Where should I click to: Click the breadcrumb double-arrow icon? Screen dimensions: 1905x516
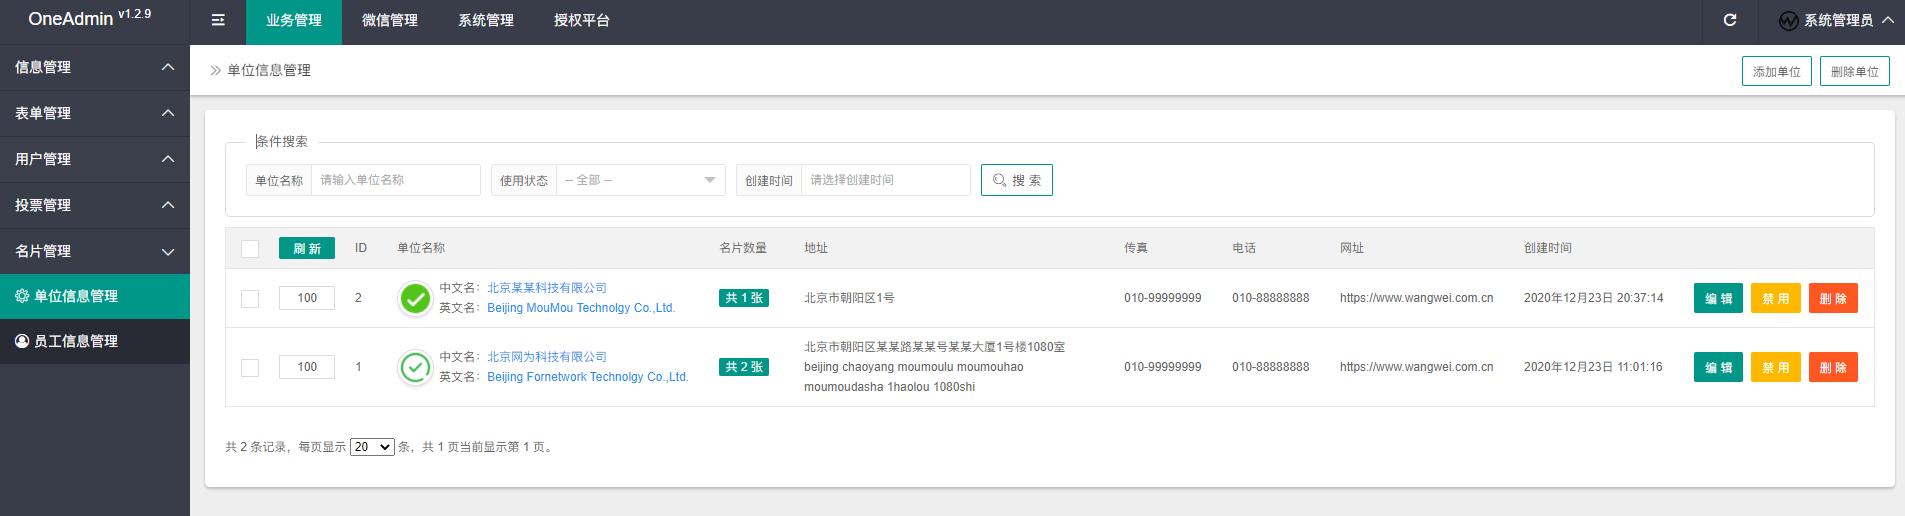[215, 70]
